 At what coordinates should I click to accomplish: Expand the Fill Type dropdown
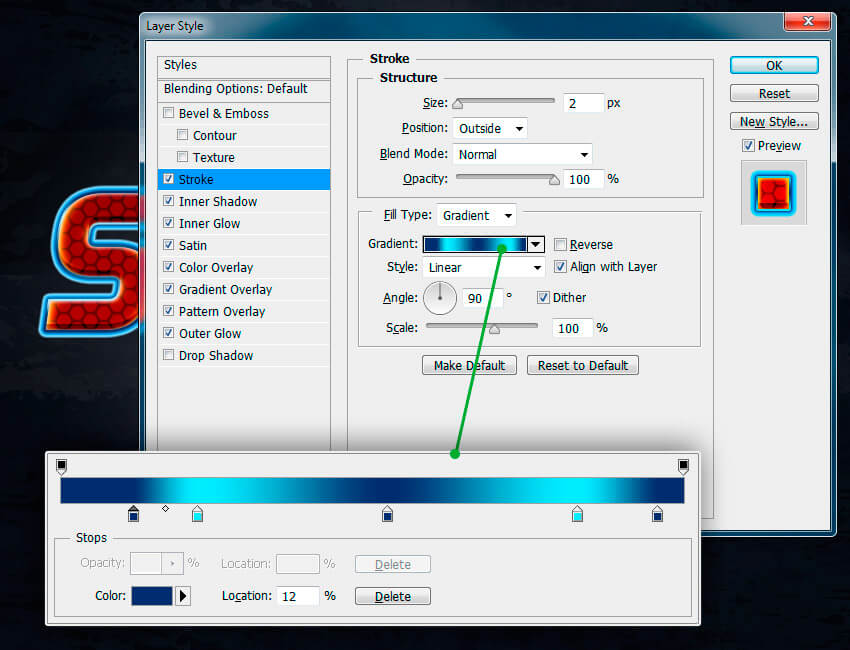[476, 215]
